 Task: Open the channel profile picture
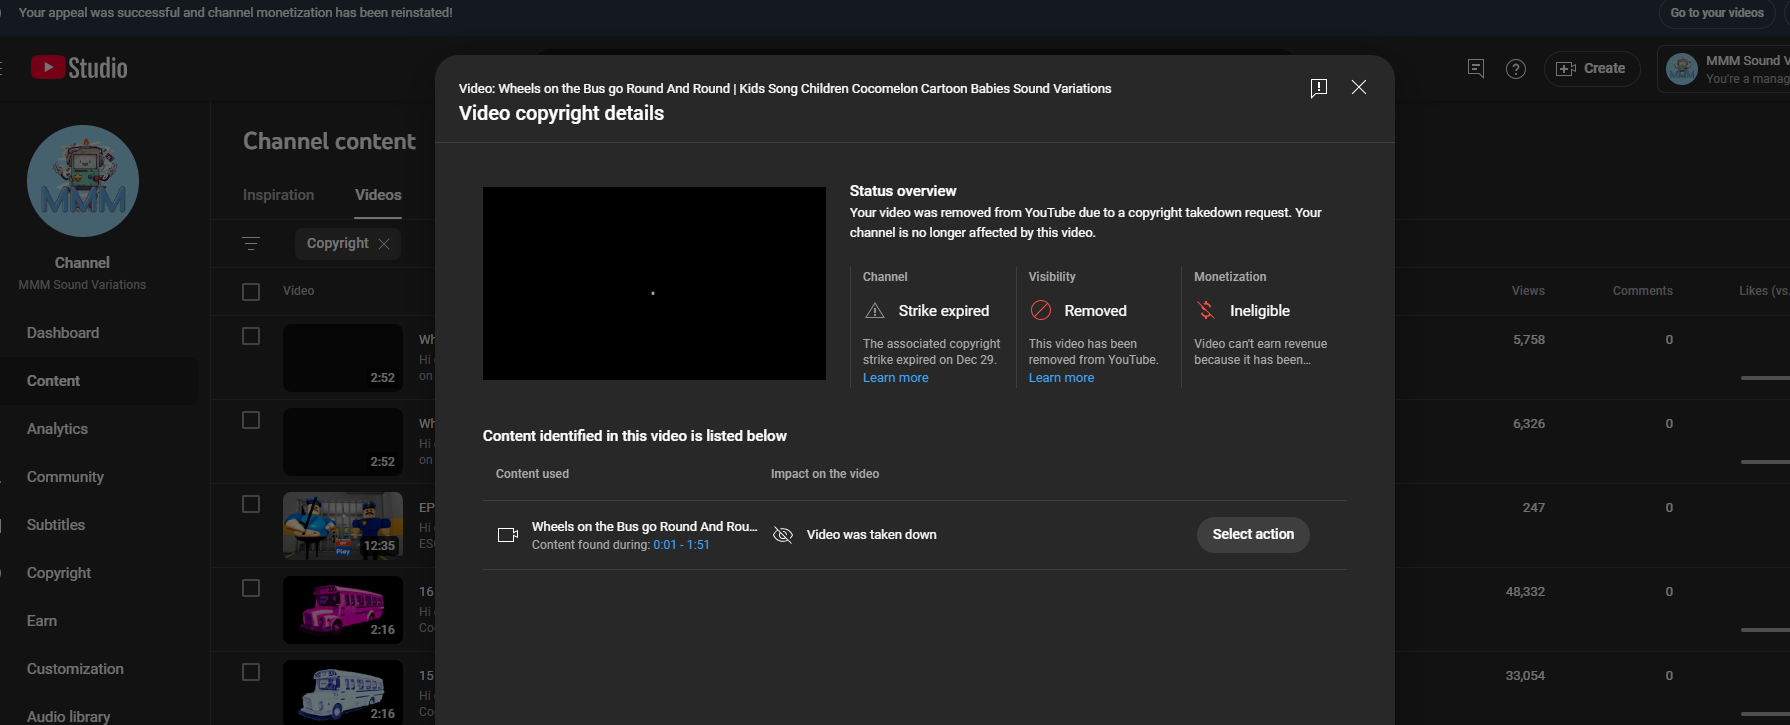[x=83, y=181]
